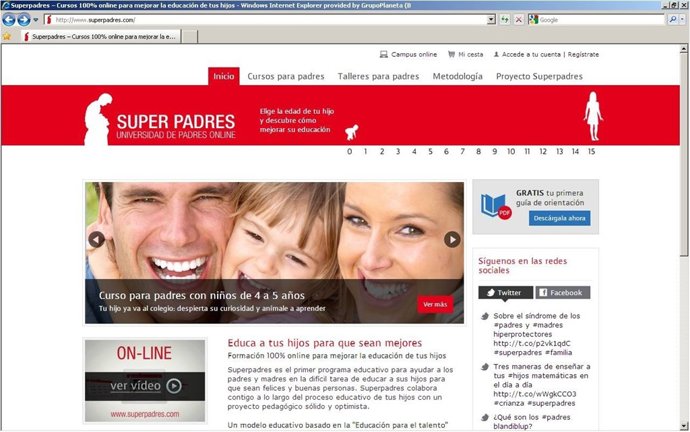Click www.superpadres.com under the video
Screen dimensions: 690x432
click(x=145, y=414)
